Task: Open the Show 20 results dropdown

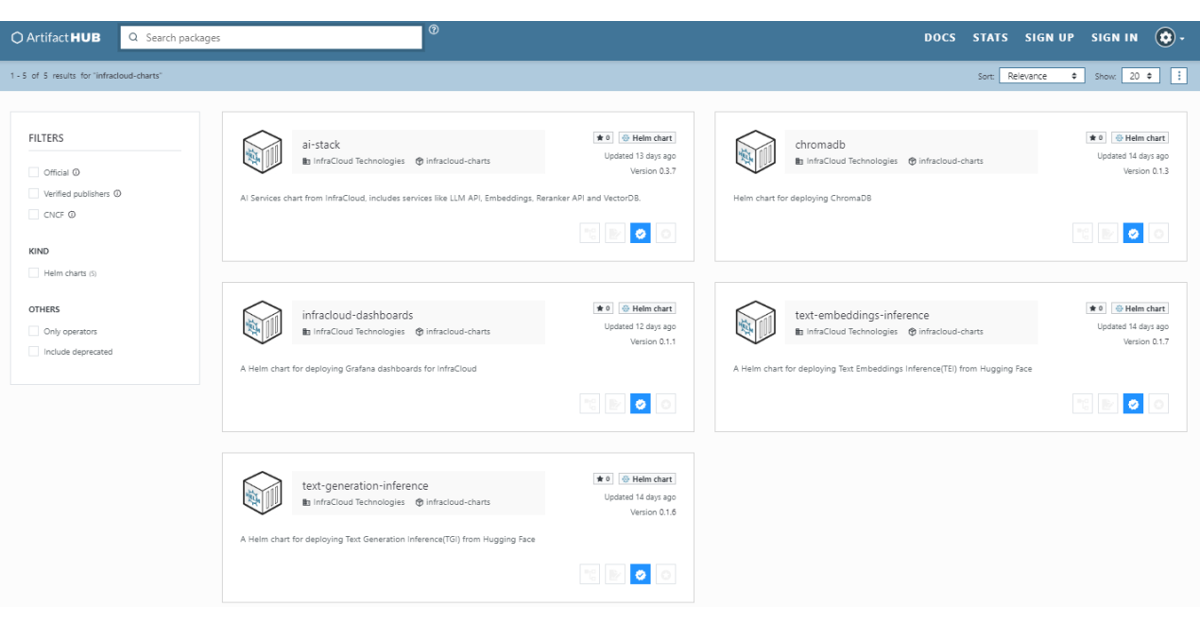Action: [1140, 75]
